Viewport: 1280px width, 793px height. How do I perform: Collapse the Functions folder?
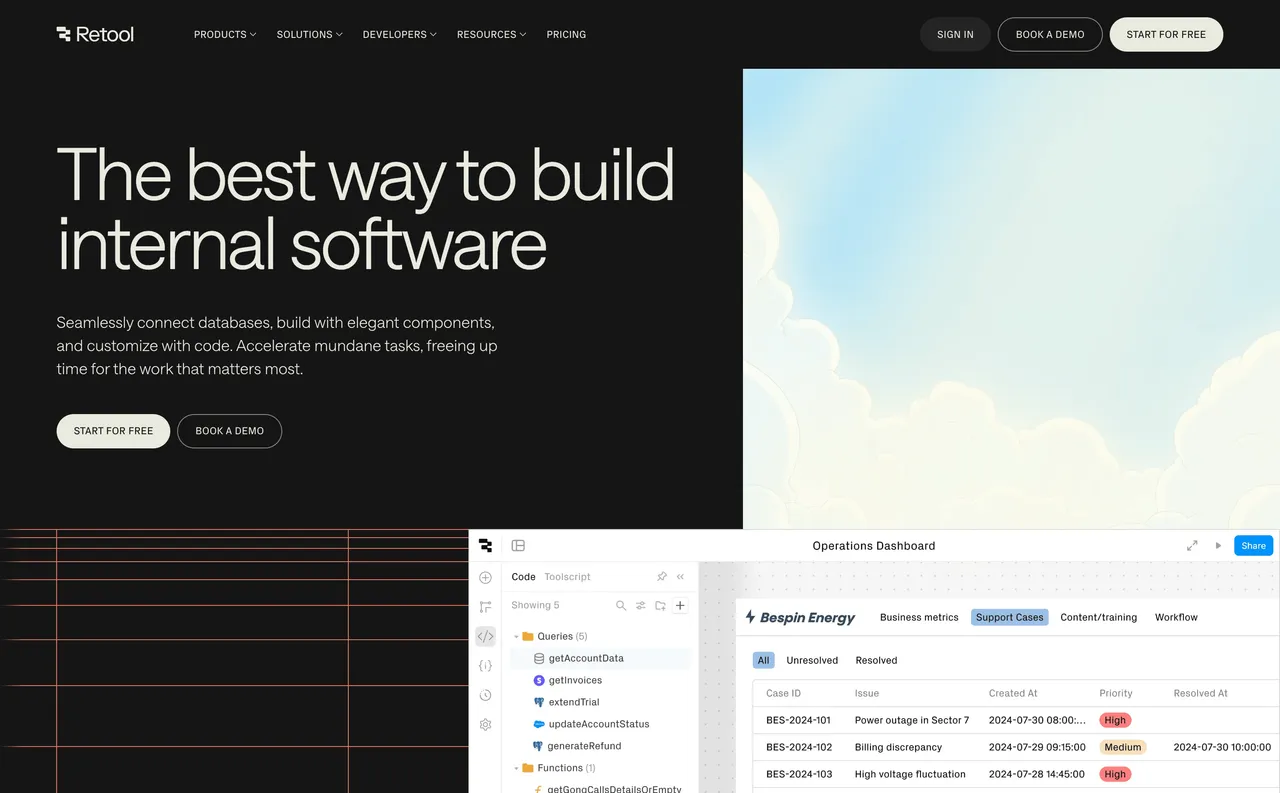(517, 767)
